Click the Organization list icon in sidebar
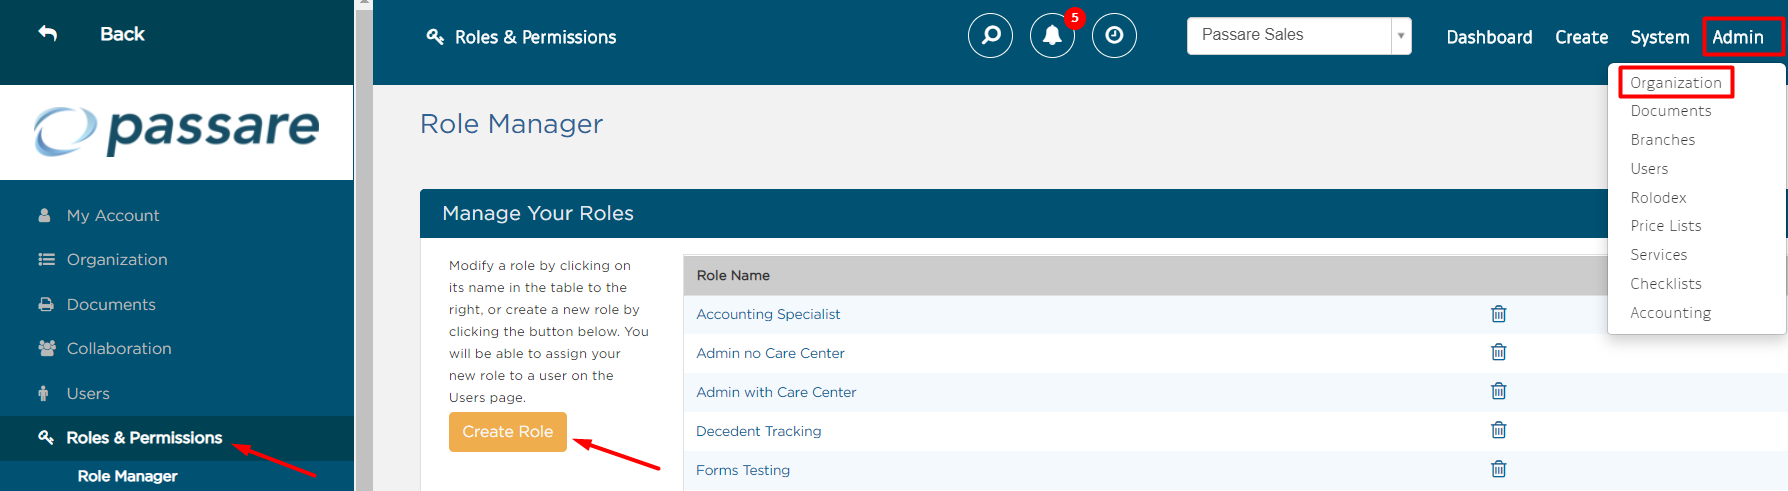The height and width of the screenshot is (491, 1788). pos(46,259)
